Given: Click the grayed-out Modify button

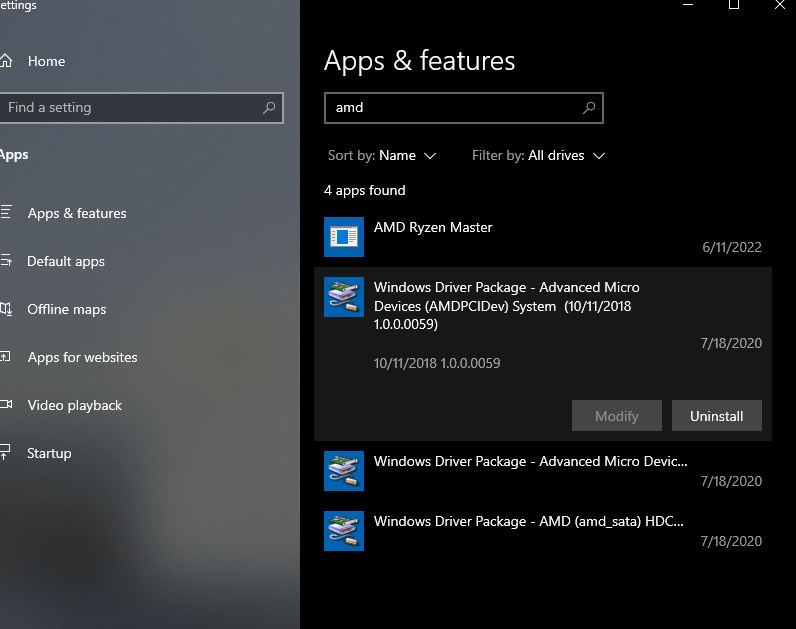Looking at the screenshot, I should click(616, 416).
